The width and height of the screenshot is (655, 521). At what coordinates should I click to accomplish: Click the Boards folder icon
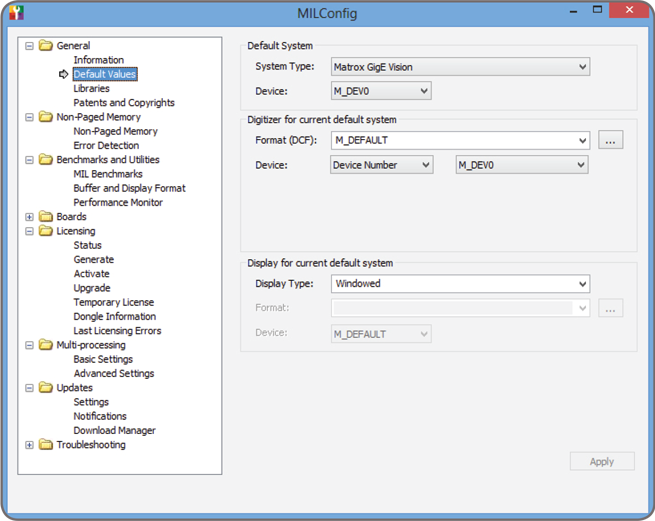tap(46, 216)
